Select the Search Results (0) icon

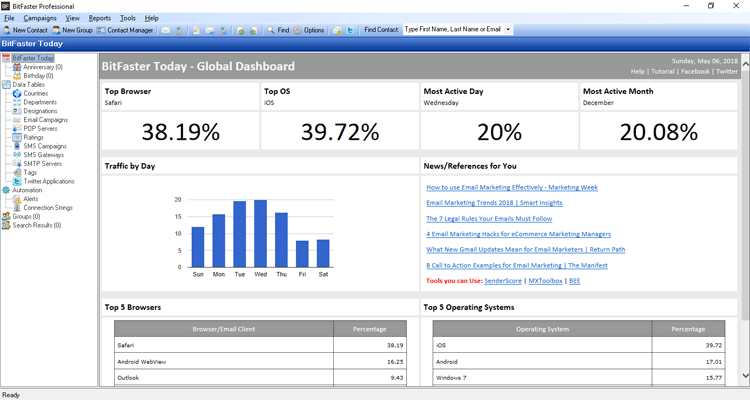[6, 225]
